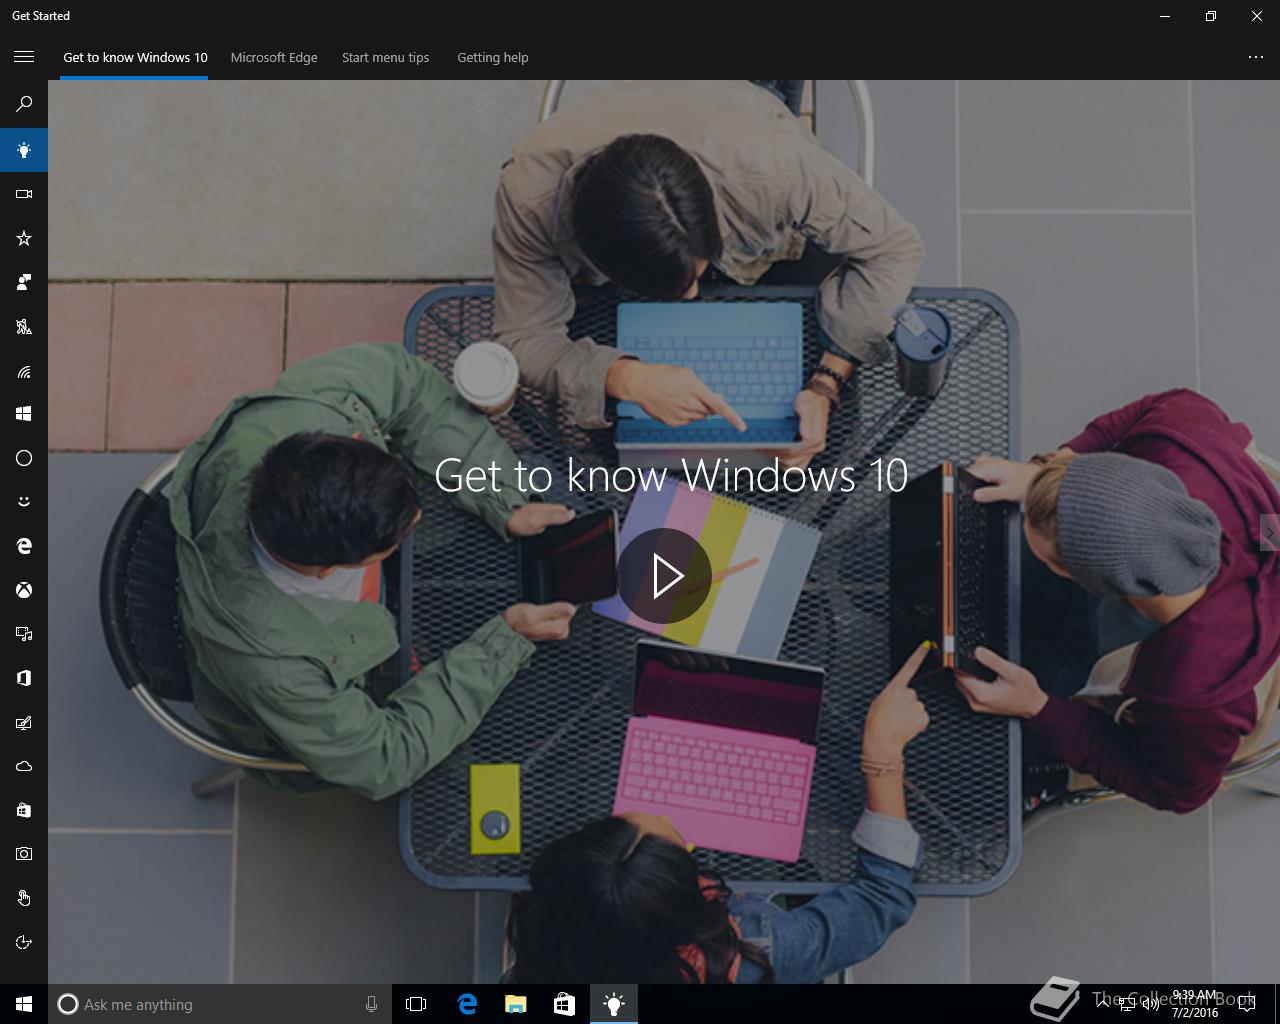
Task: Switch to the Microsoft Edge tab
Action: click(274, 57)
